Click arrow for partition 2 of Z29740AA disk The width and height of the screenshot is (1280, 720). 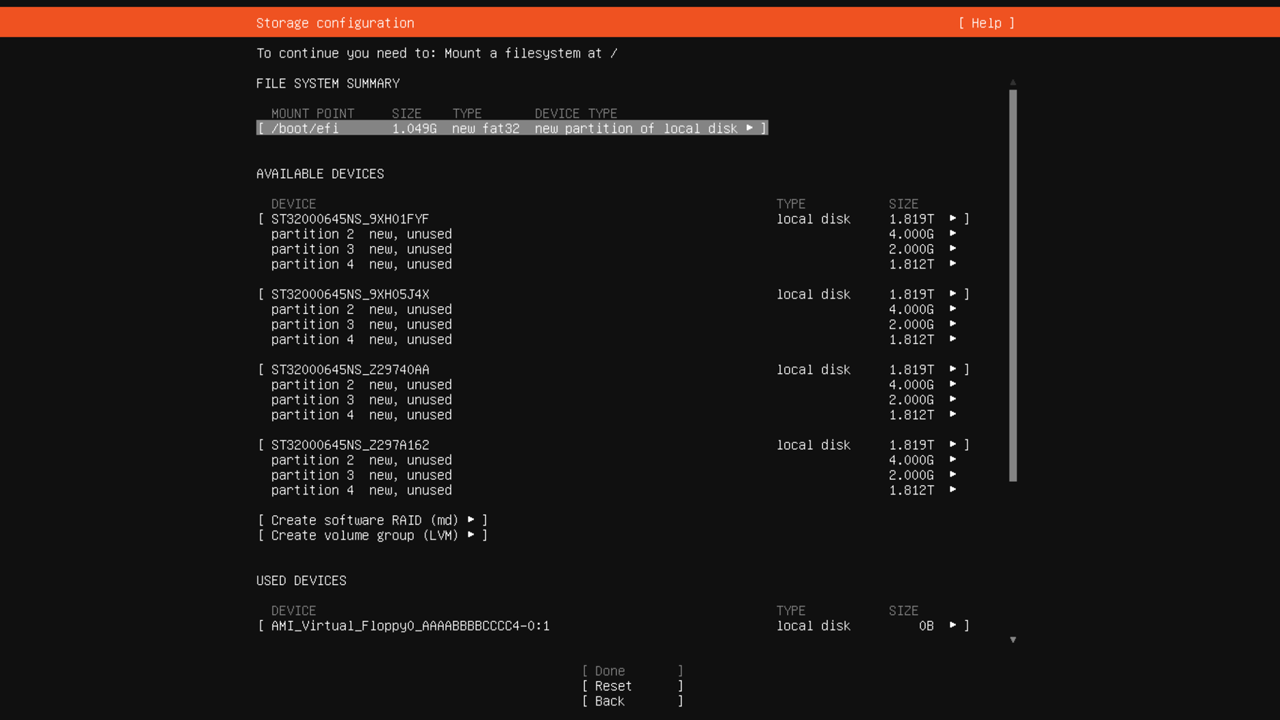(x=952, y=384)
